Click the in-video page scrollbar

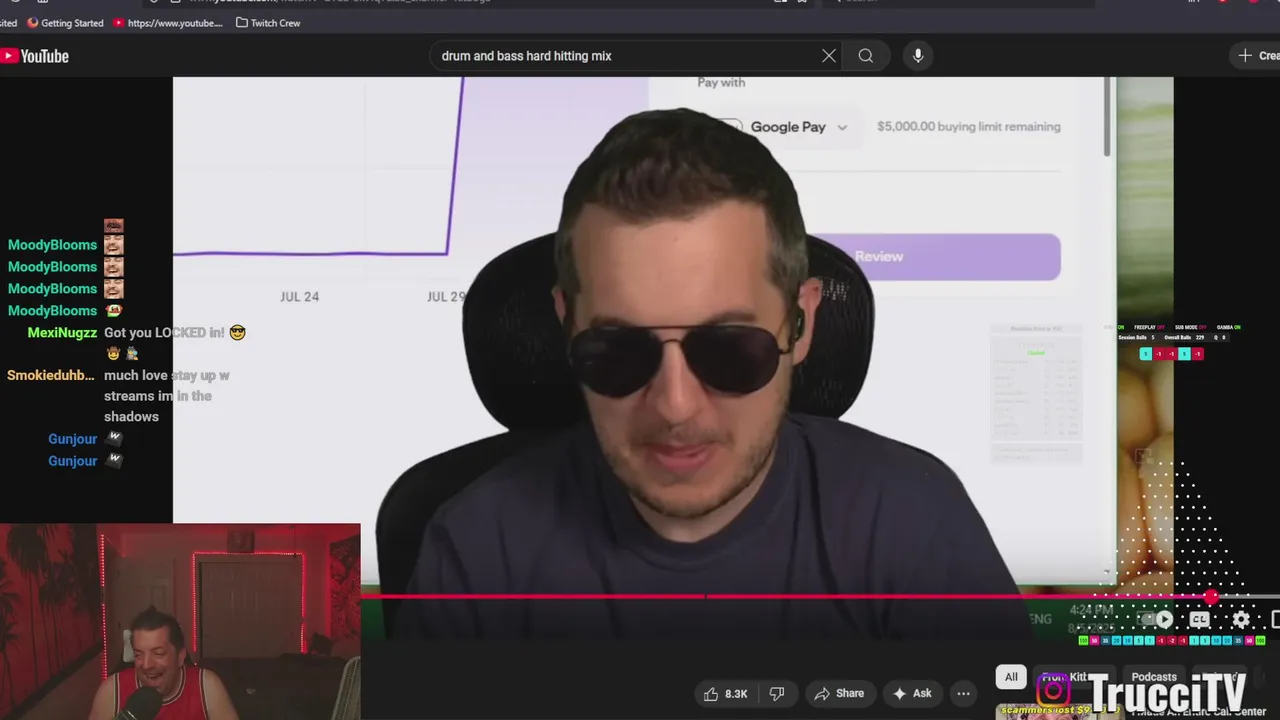point(1107,118)
